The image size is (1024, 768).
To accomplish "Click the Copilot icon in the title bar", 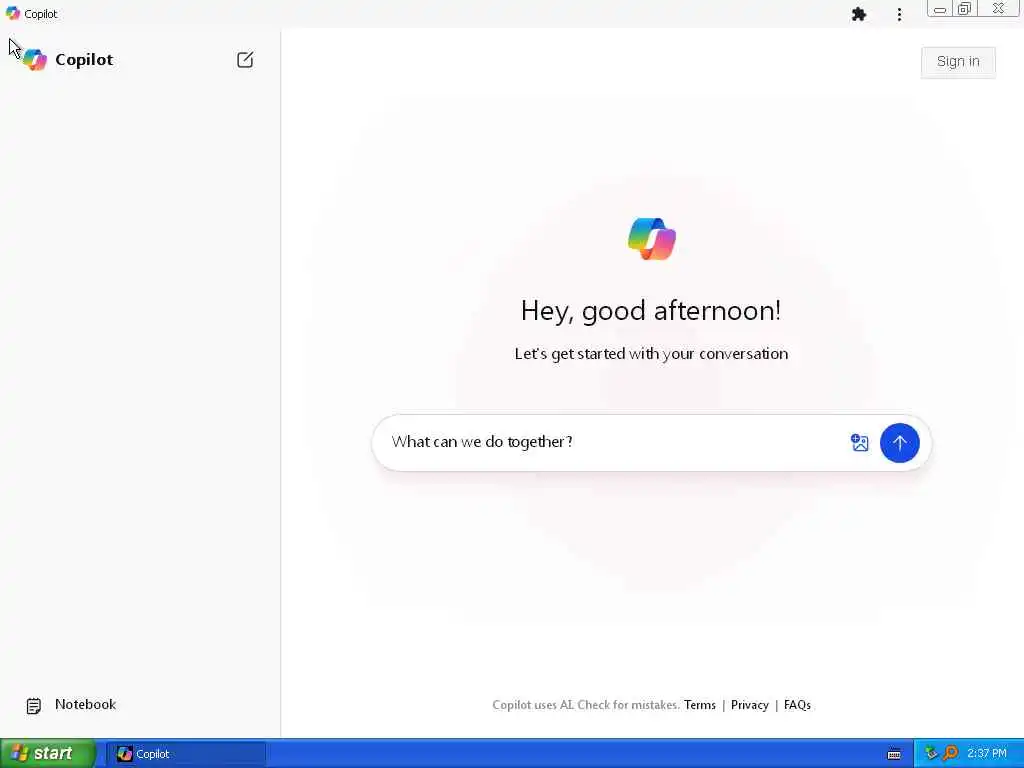I will click(13, 13).
